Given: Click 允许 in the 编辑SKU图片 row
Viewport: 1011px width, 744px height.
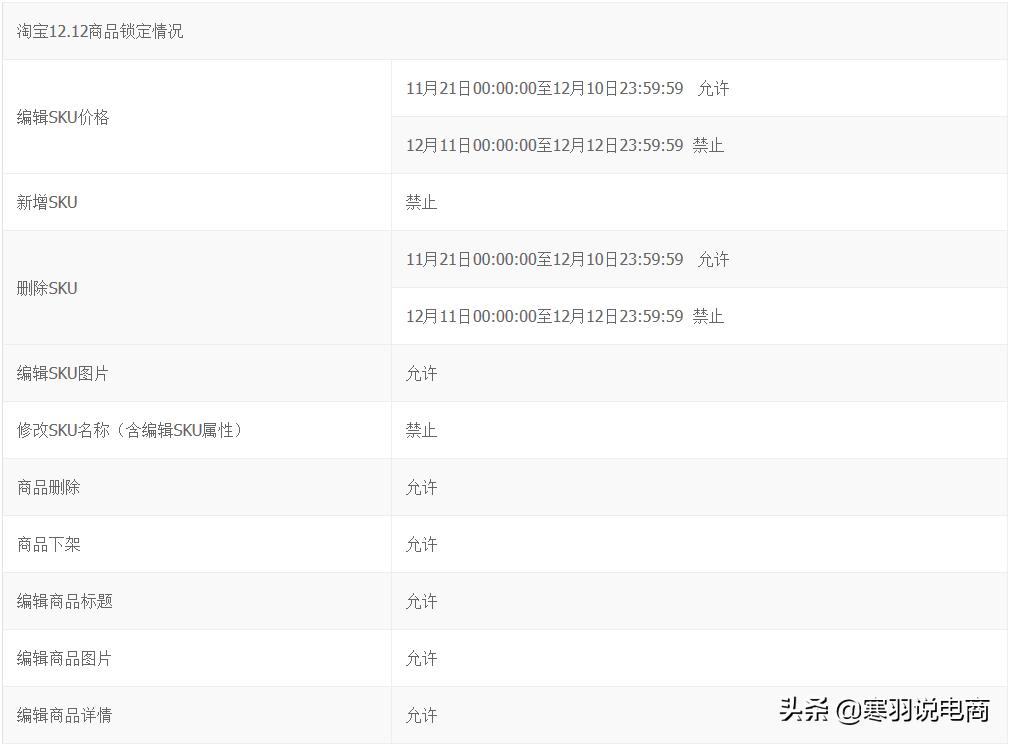Looking at the screenshot, I should point(422,373).
